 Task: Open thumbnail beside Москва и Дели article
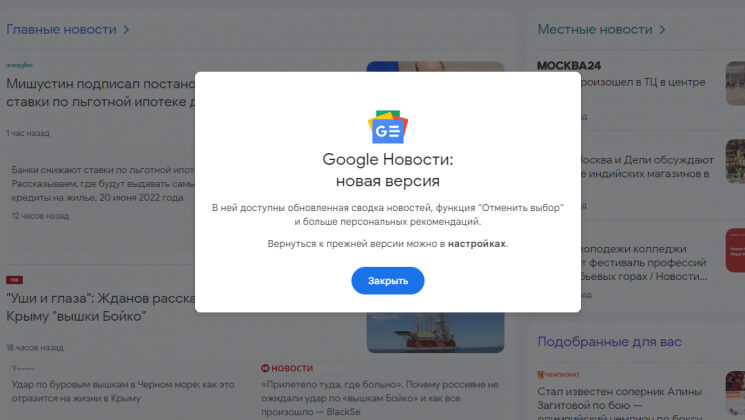[x=735, y=161]
